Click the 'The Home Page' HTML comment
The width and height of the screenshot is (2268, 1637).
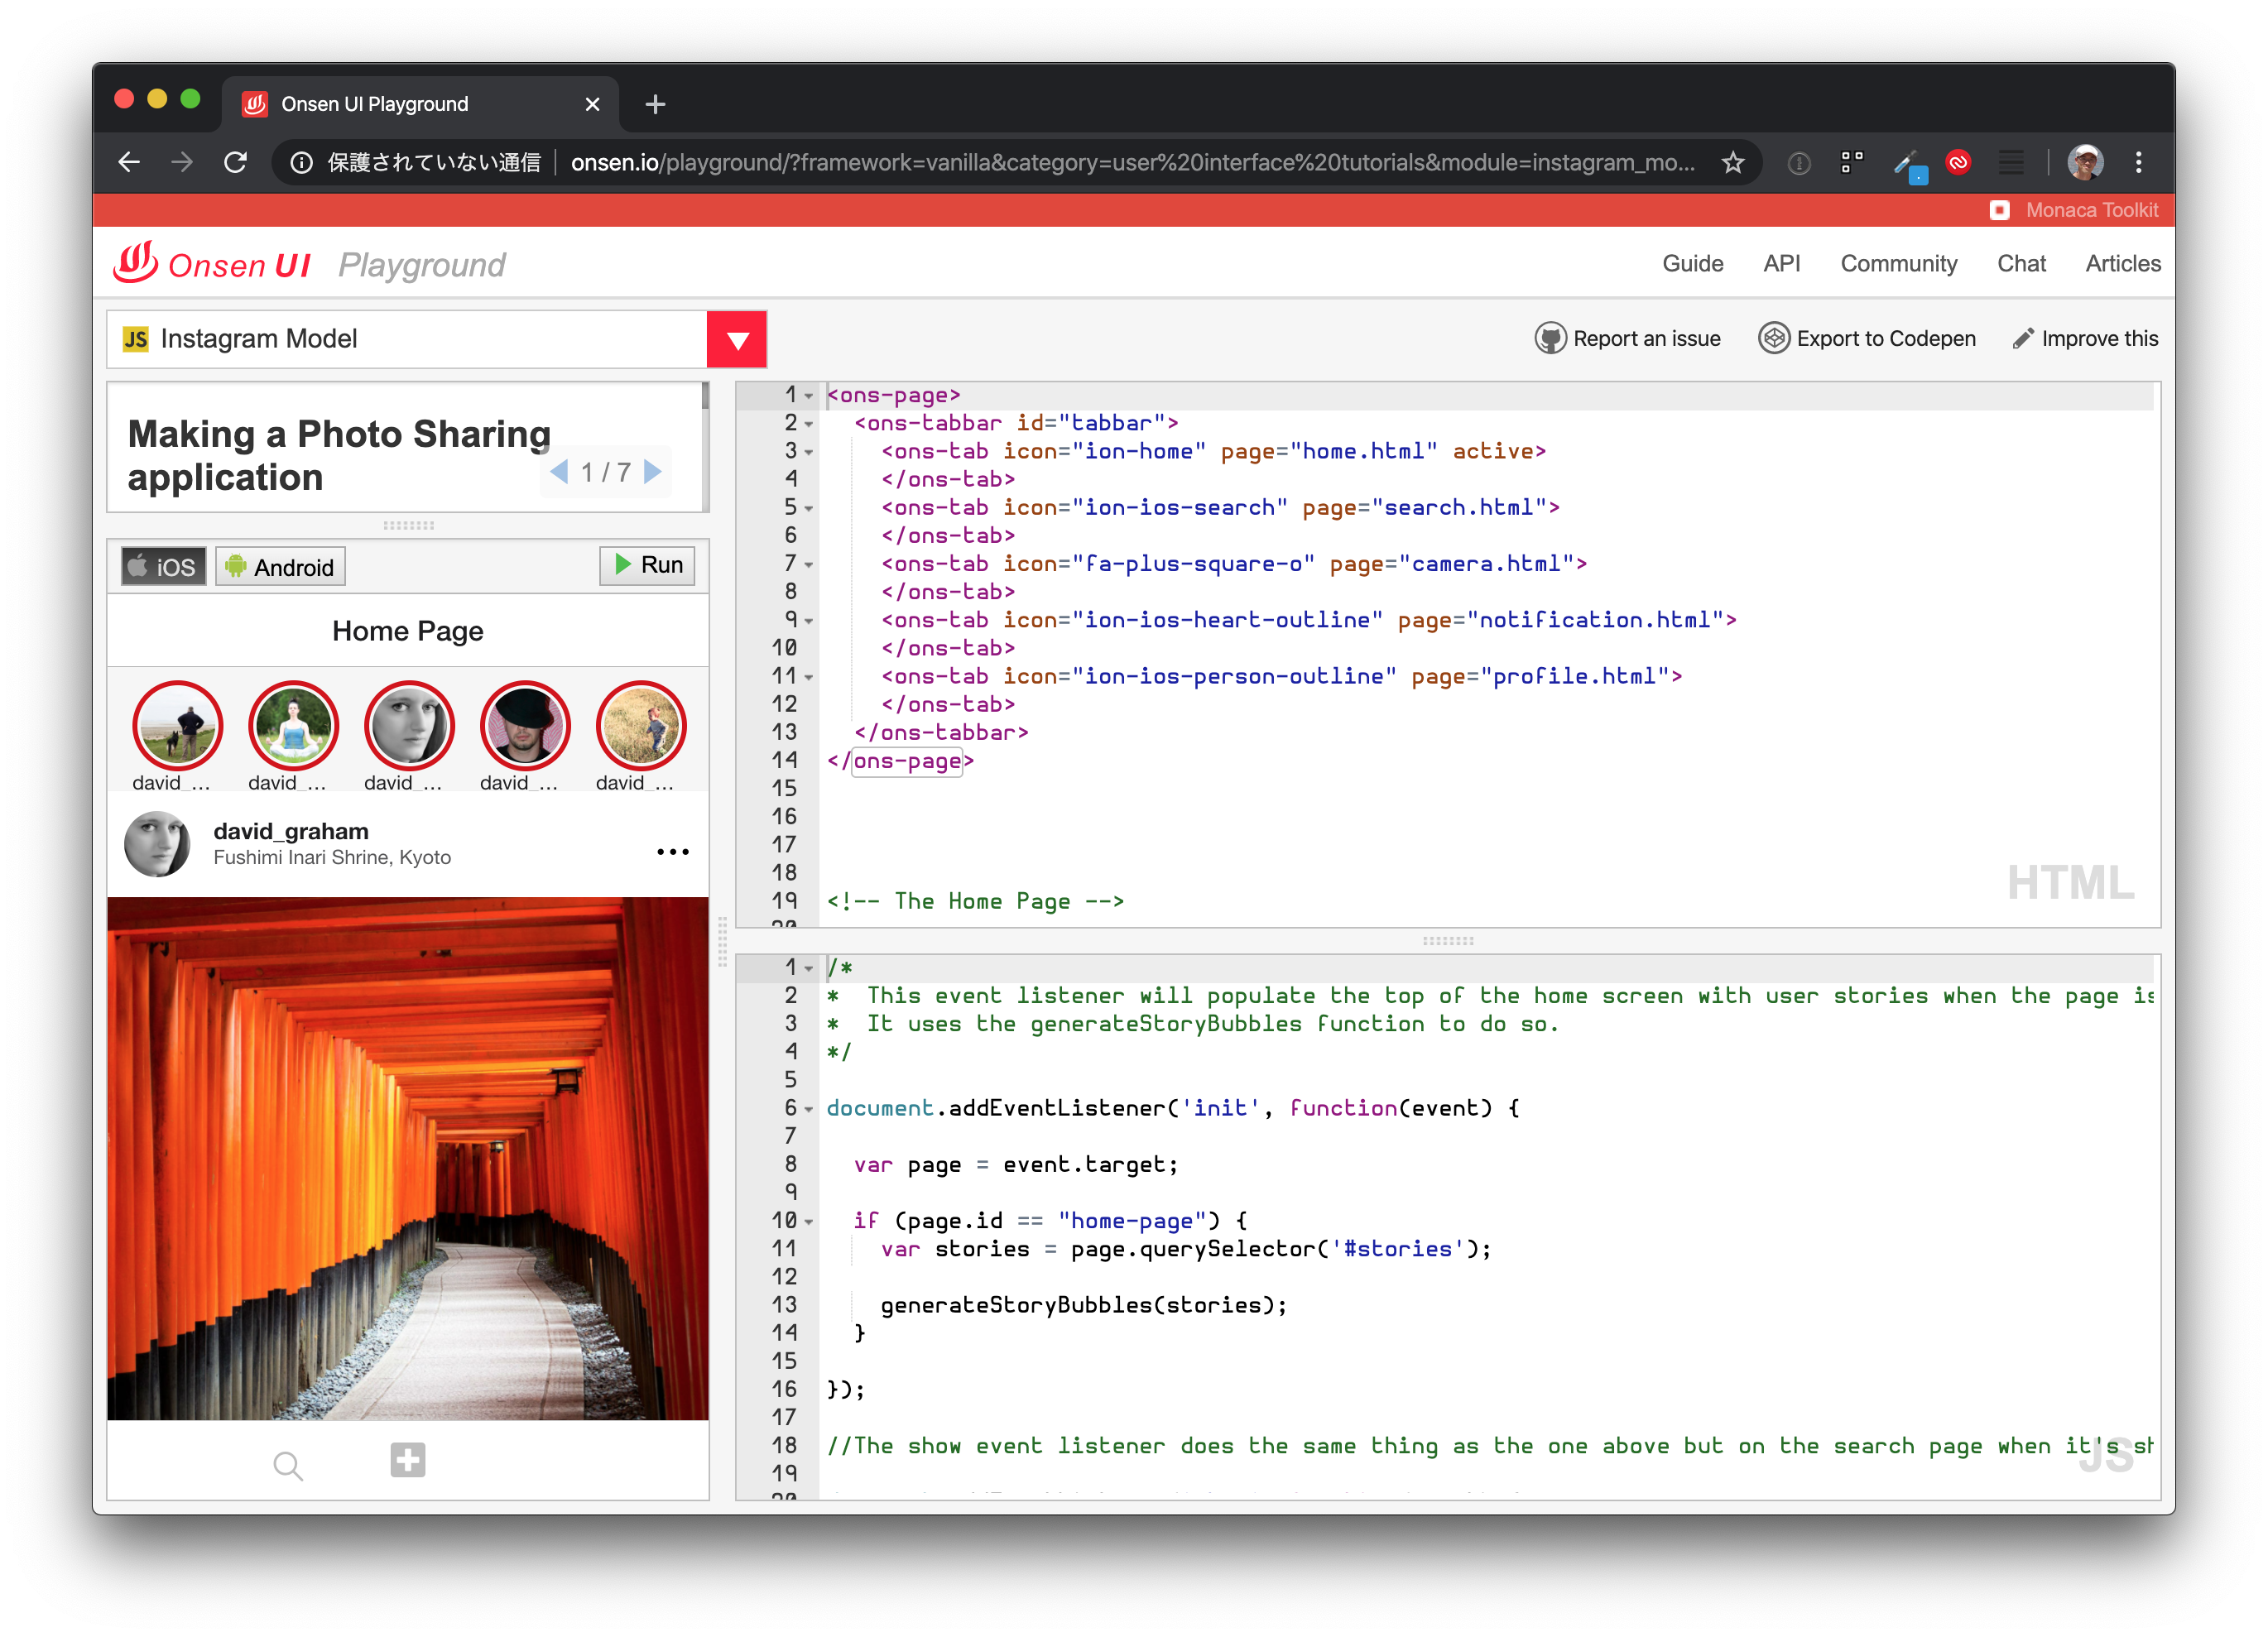[x=975, y=901]
